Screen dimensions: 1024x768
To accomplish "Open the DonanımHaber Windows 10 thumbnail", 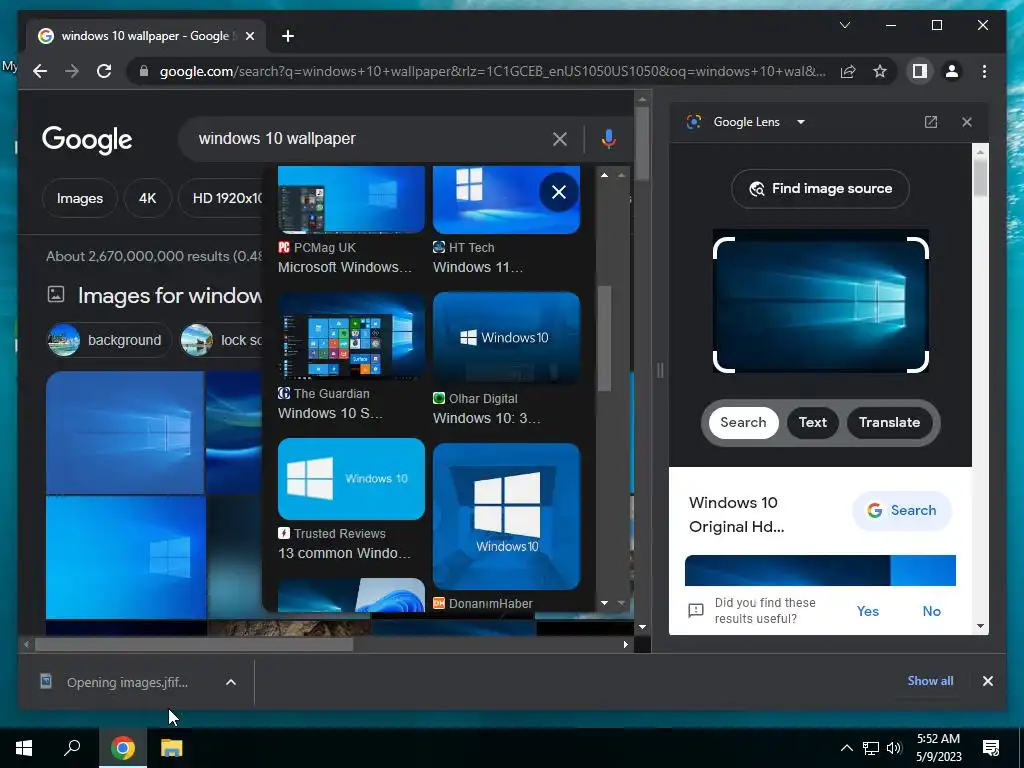I will click(x=506, y=517).
